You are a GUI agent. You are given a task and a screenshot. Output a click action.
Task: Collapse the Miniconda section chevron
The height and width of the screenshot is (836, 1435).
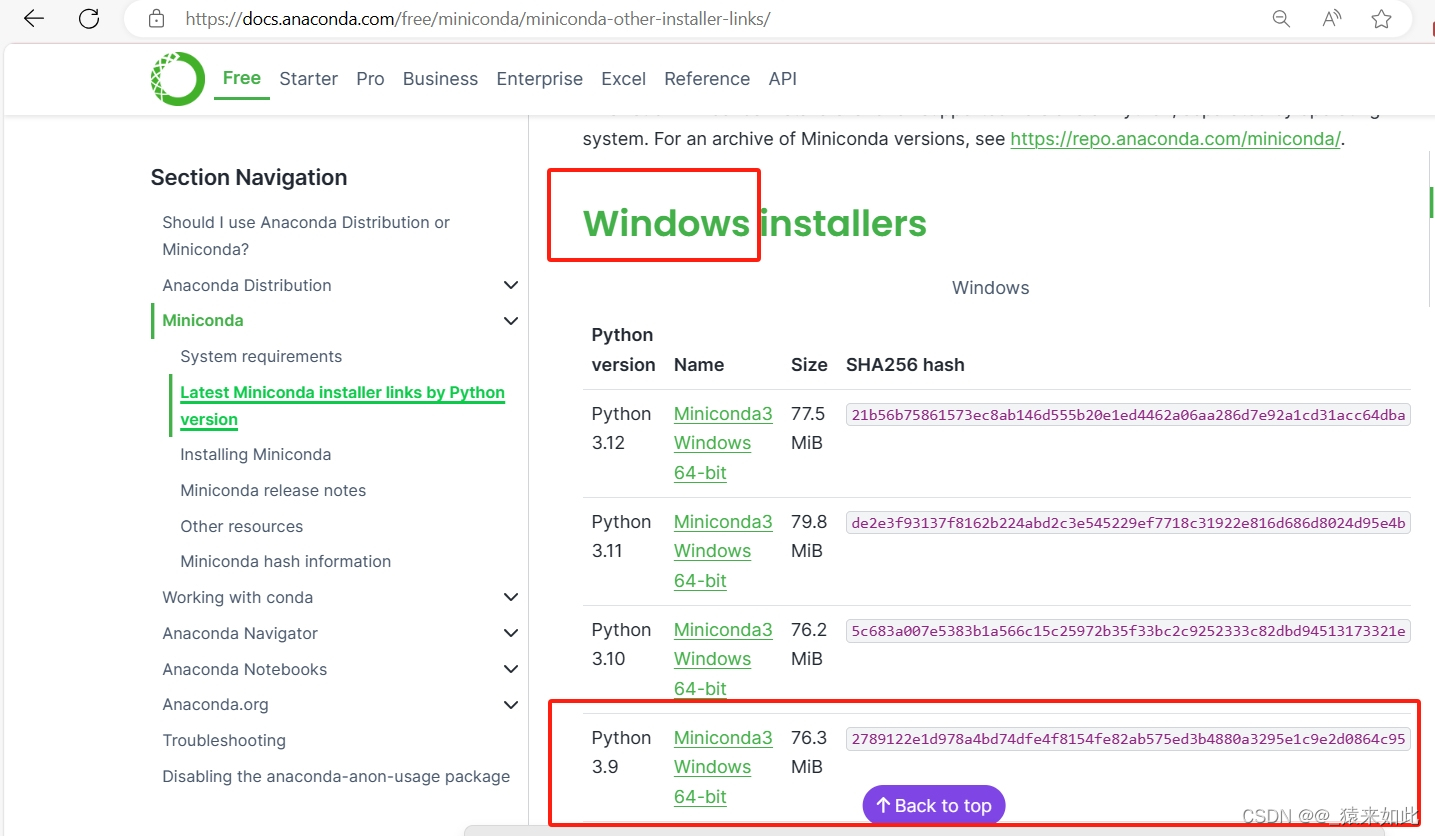point(511,321)
